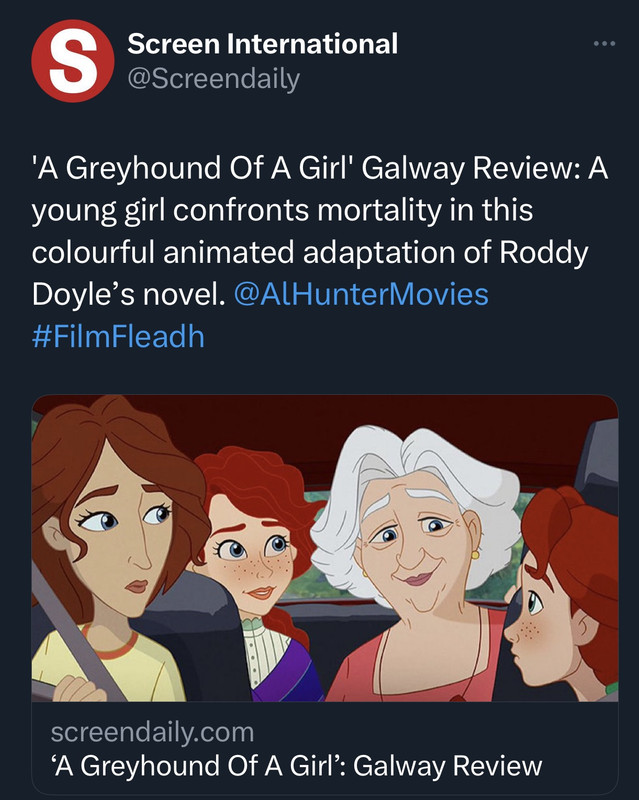639x800 pixels.
Task: Click the words "Doyle's novel." in the tweet
Action: (x=128, y=294)
